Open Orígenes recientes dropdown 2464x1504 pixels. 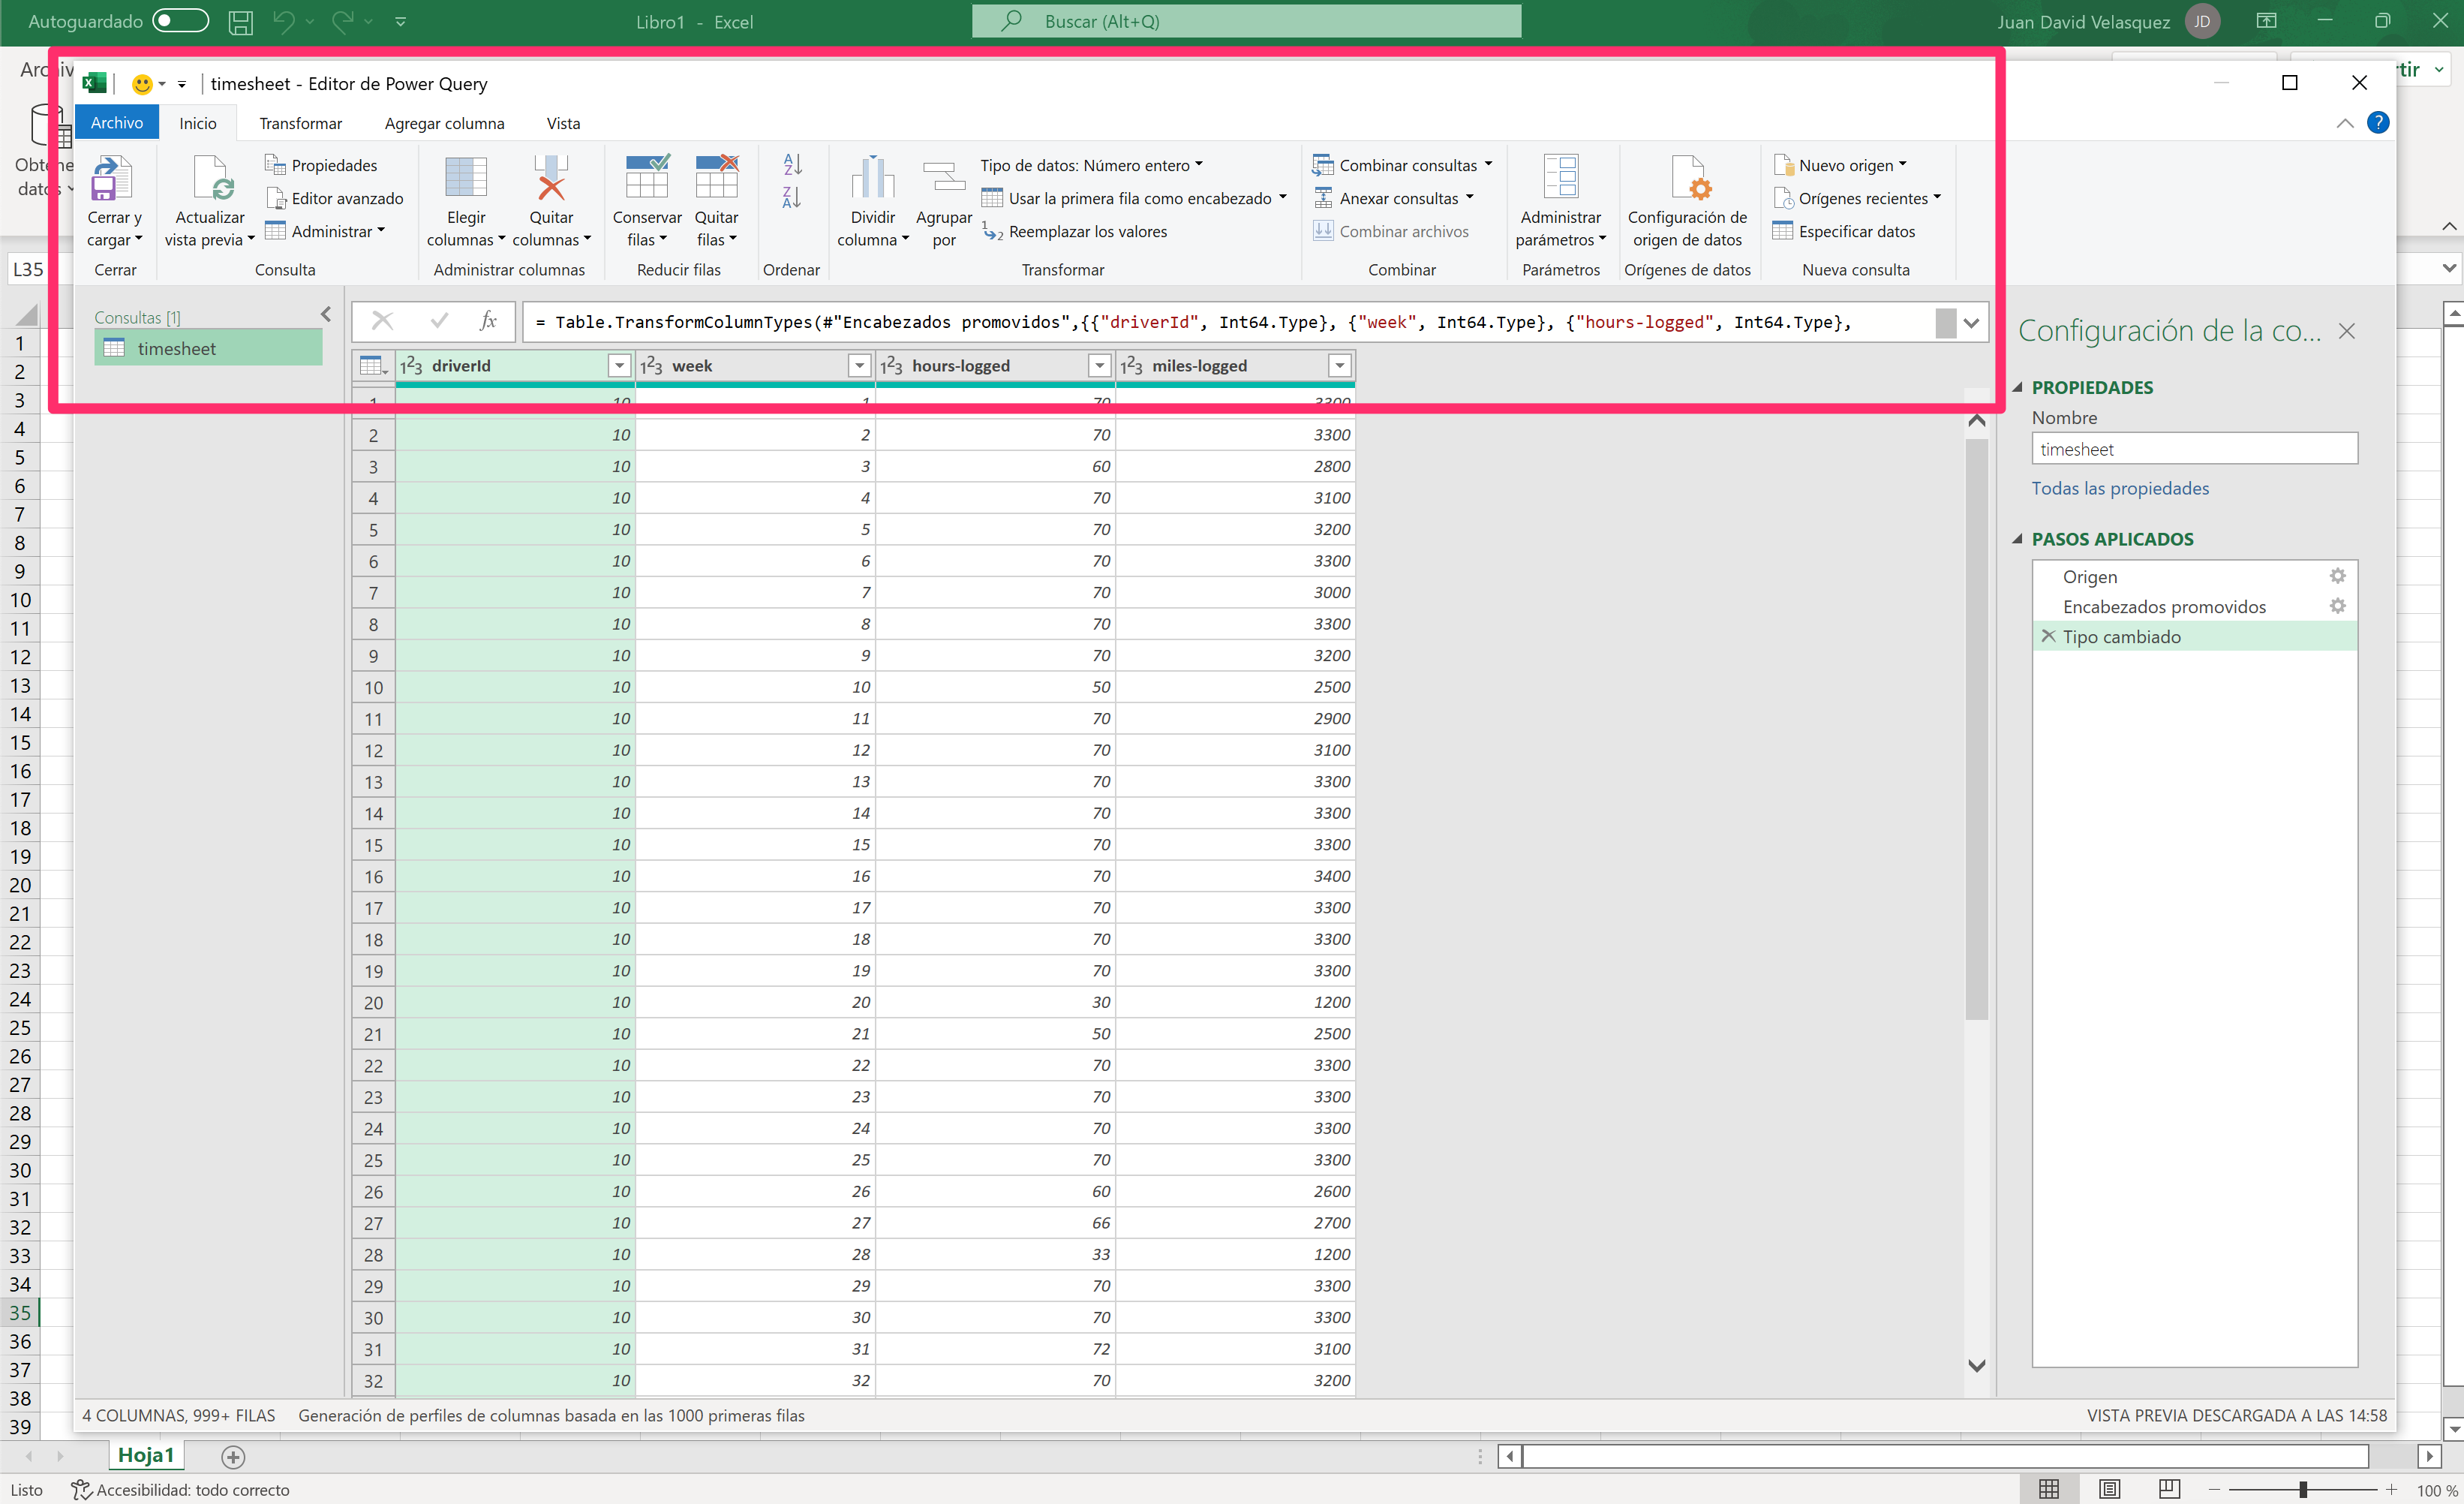(1858, 198)
